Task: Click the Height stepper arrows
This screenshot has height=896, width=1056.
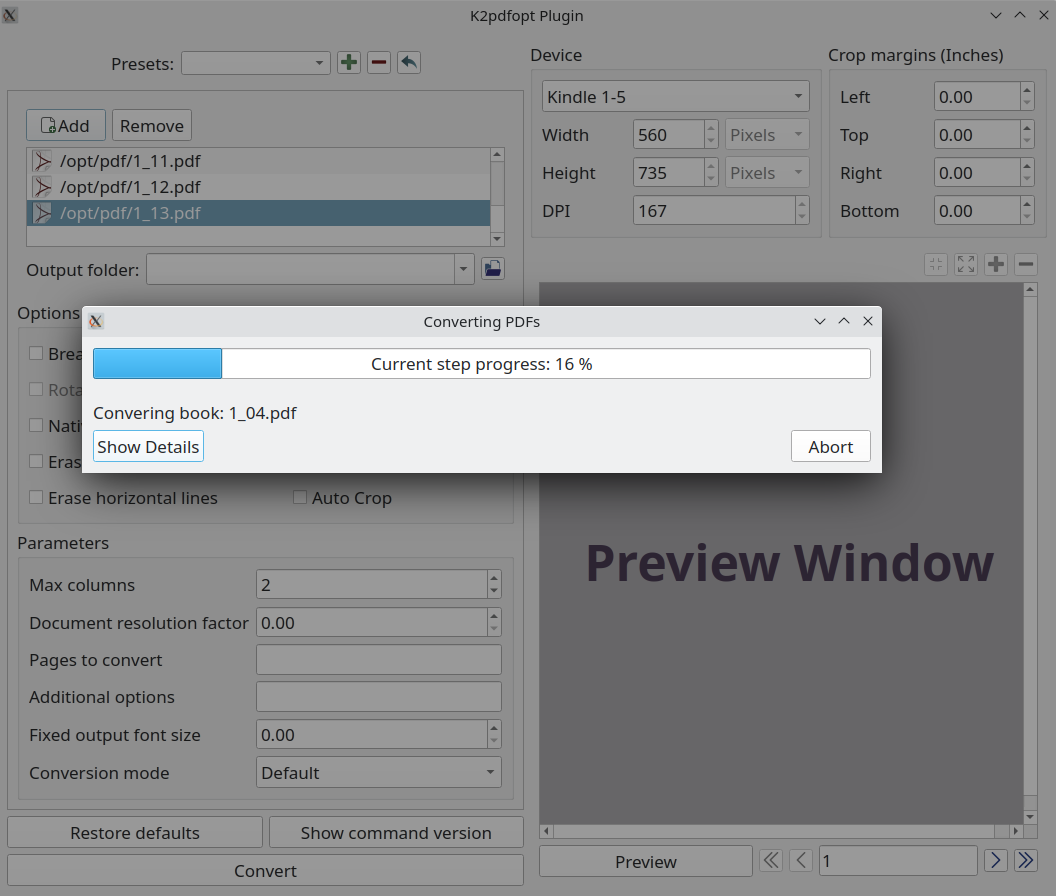Action: click(x=711, y=173)
